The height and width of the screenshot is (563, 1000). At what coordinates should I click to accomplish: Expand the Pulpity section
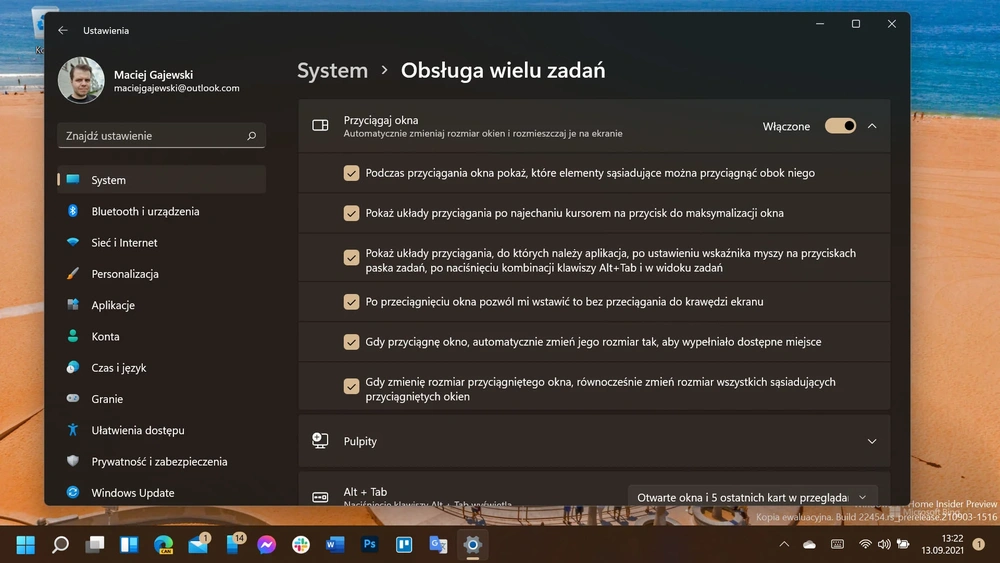(872, 441)
